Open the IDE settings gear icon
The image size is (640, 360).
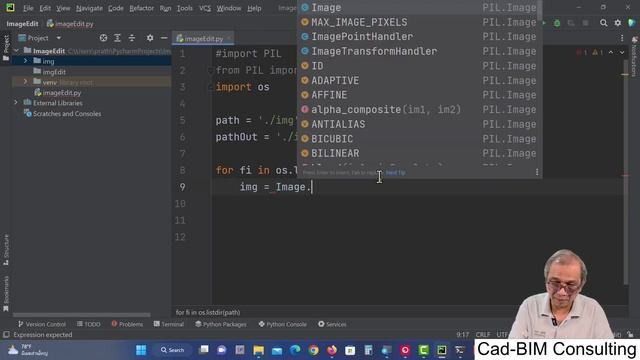tap(618, 23)
